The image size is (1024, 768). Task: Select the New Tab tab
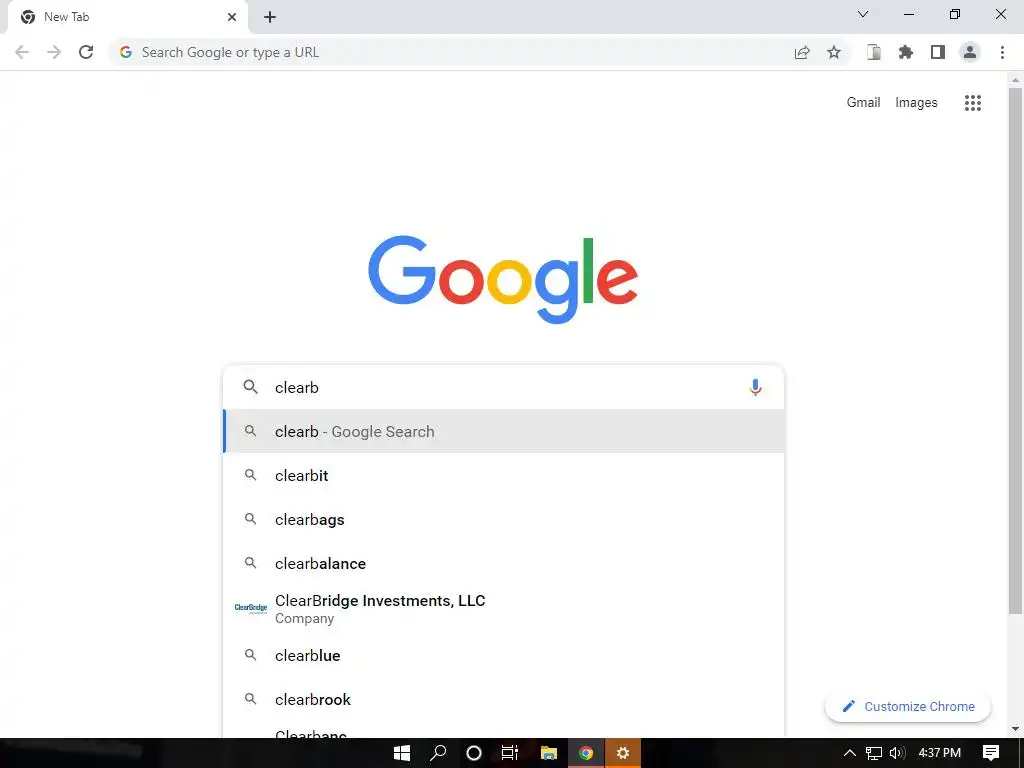pos(129,17)
